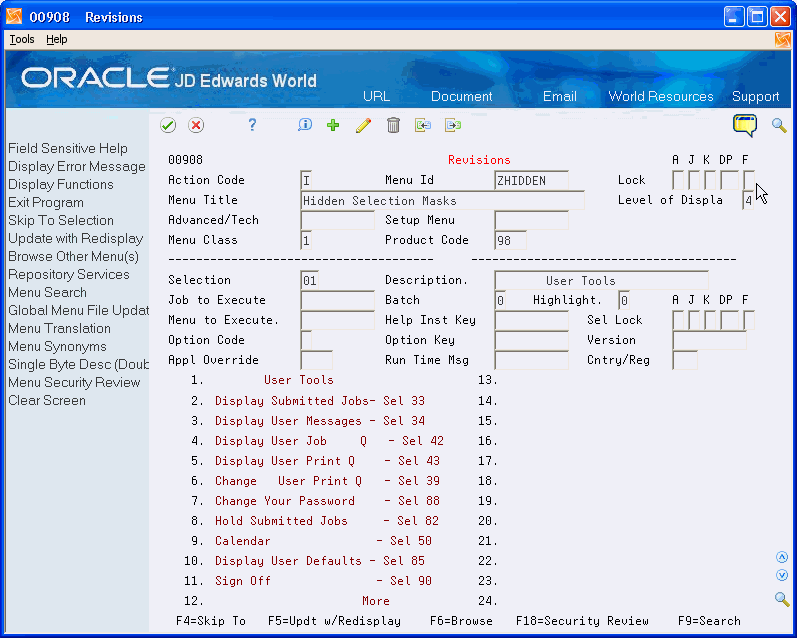Open the Tools menu
Viewport: 797px width, 638px height.
click(22, 39)
